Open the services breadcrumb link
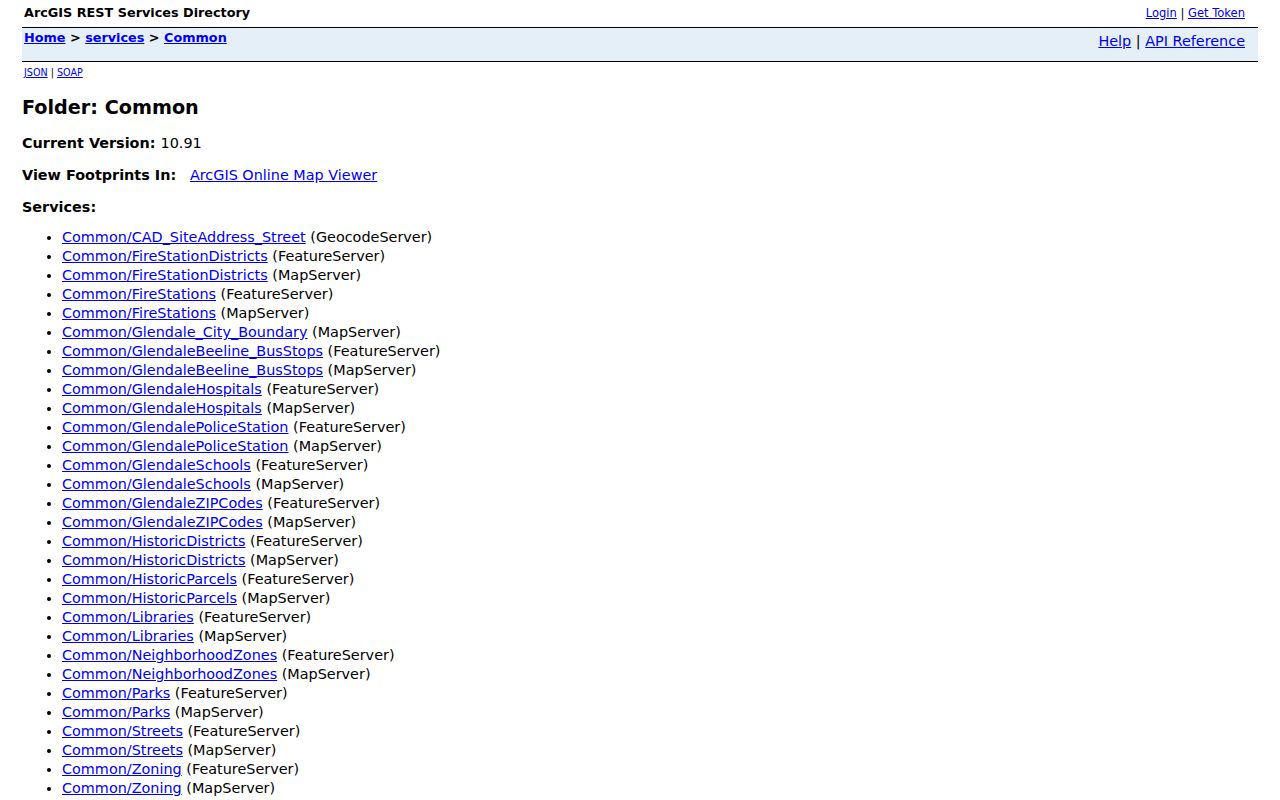This screenshot has height=800, width=1280. [115, 38]
